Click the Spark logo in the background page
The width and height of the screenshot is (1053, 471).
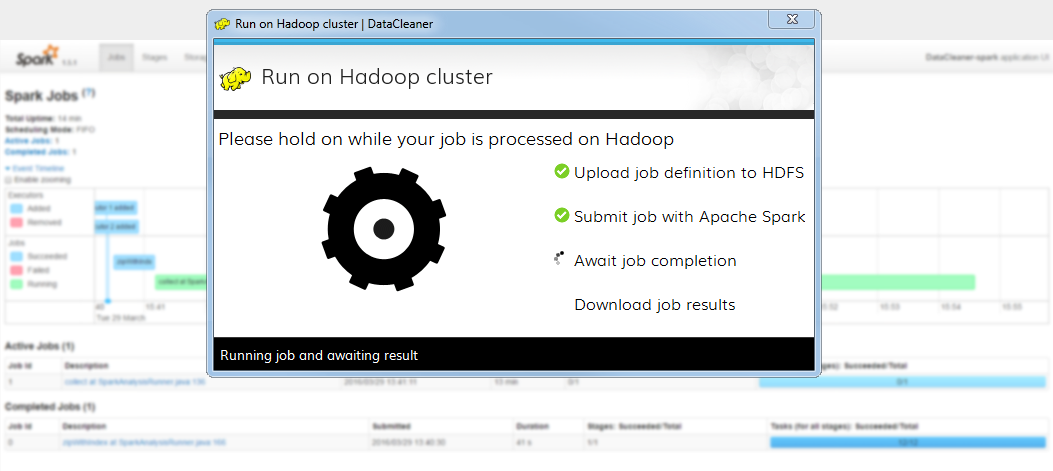38,56
